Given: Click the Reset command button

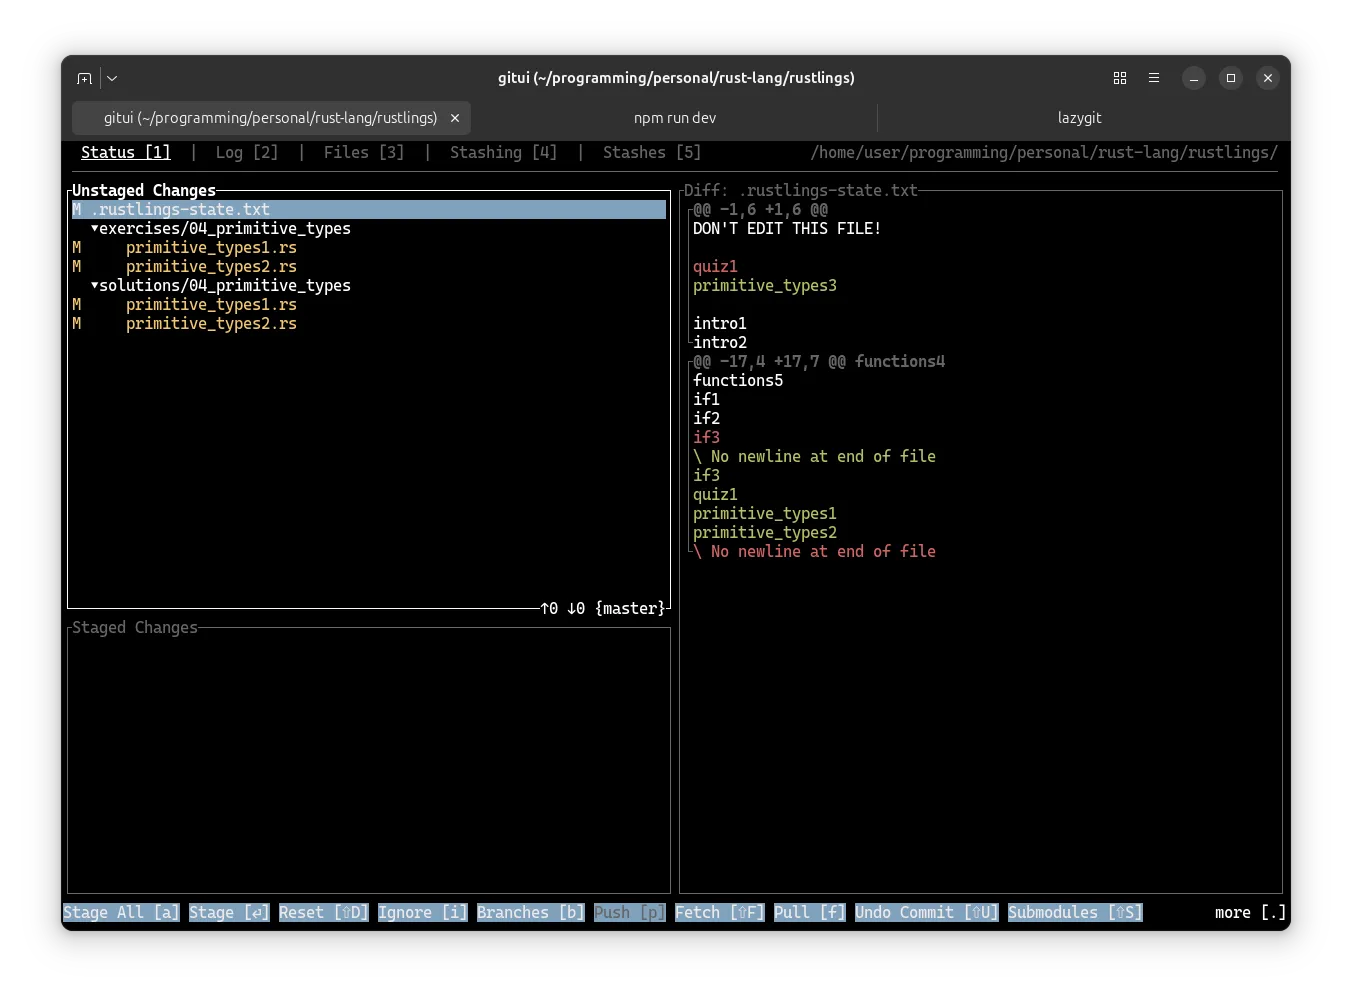Looking at the screenshot, I should (324, 913).
